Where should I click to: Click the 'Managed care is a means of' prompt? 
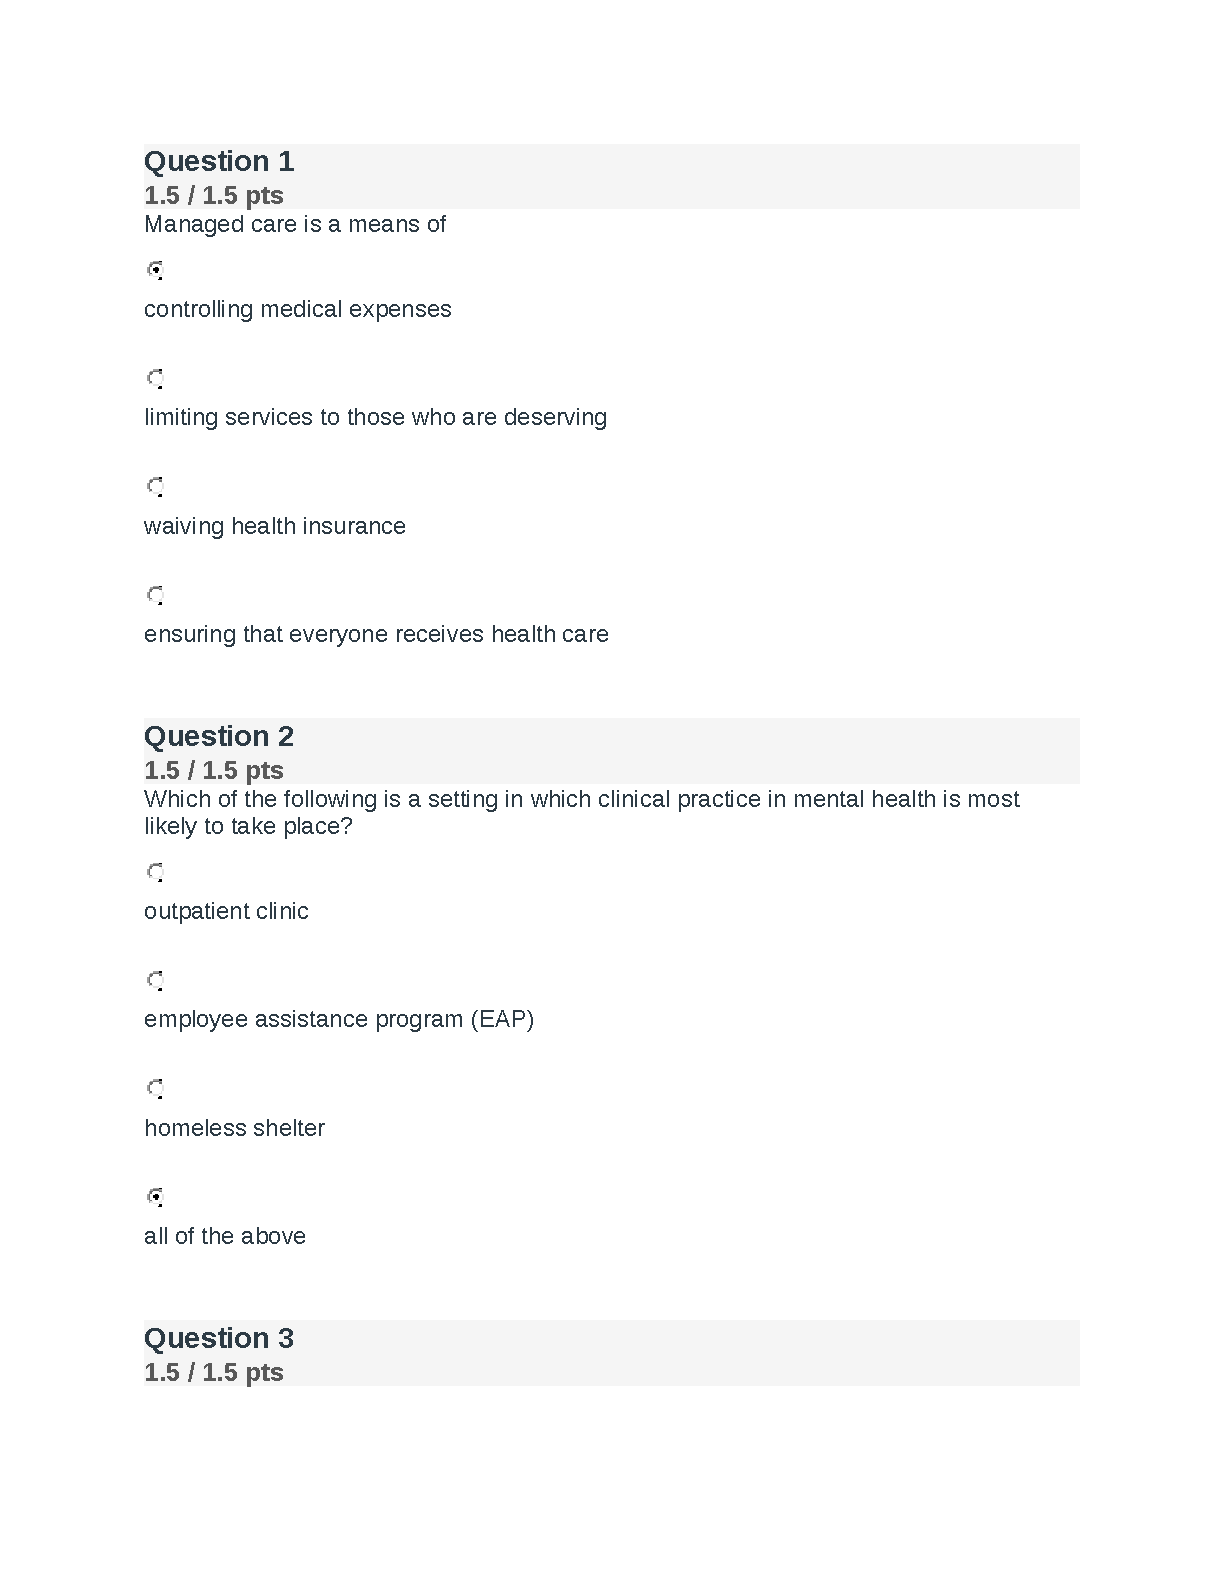tap(295, 224)
